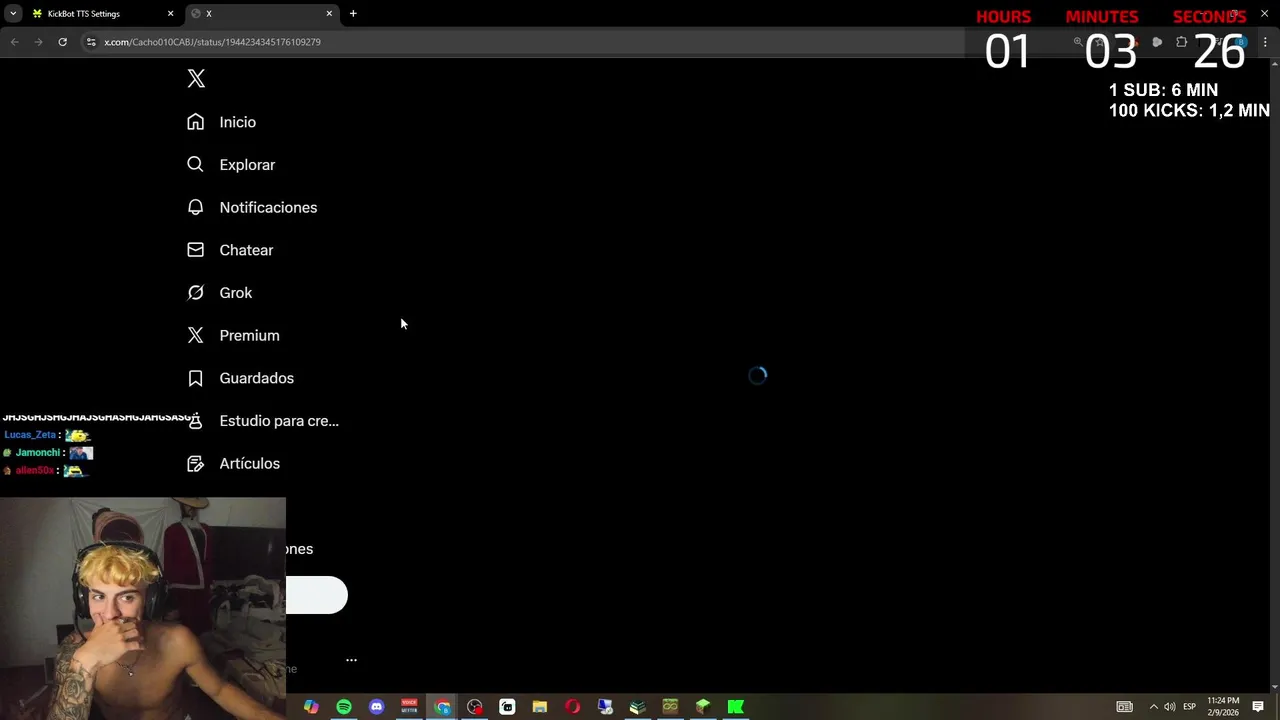Click the Premium X icon
Viewport: 1280px width, 720px height.
(x=195, y=336)
